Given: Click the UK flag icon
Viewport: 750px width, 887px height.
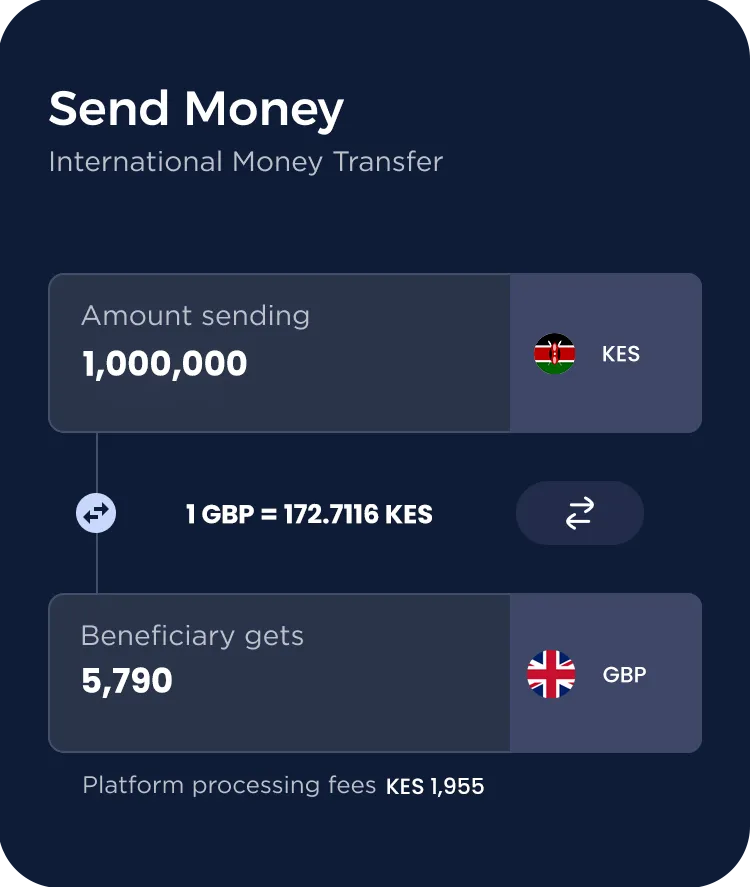Looking at the screenshot, I should (x=551, y=674).
